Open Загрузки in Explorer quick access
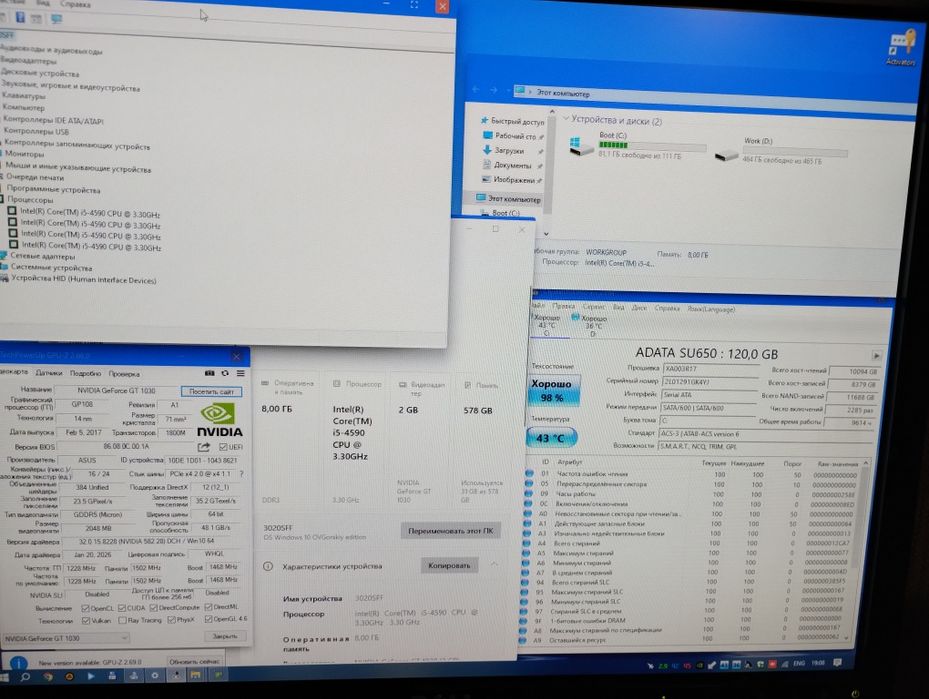 click(508, 150)
